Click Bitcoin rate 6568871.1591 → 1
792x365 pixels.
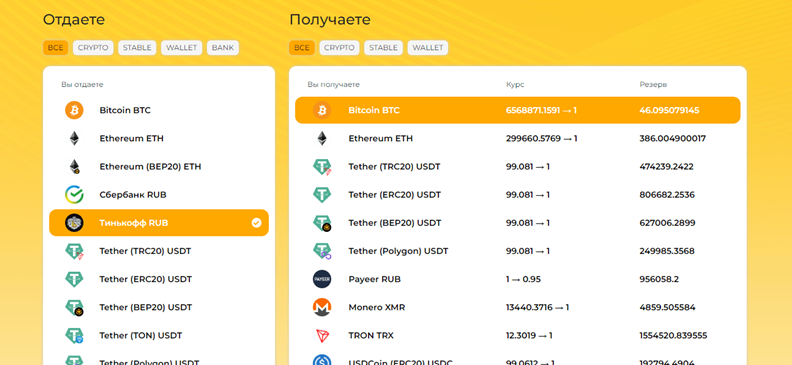click(541, 110)
